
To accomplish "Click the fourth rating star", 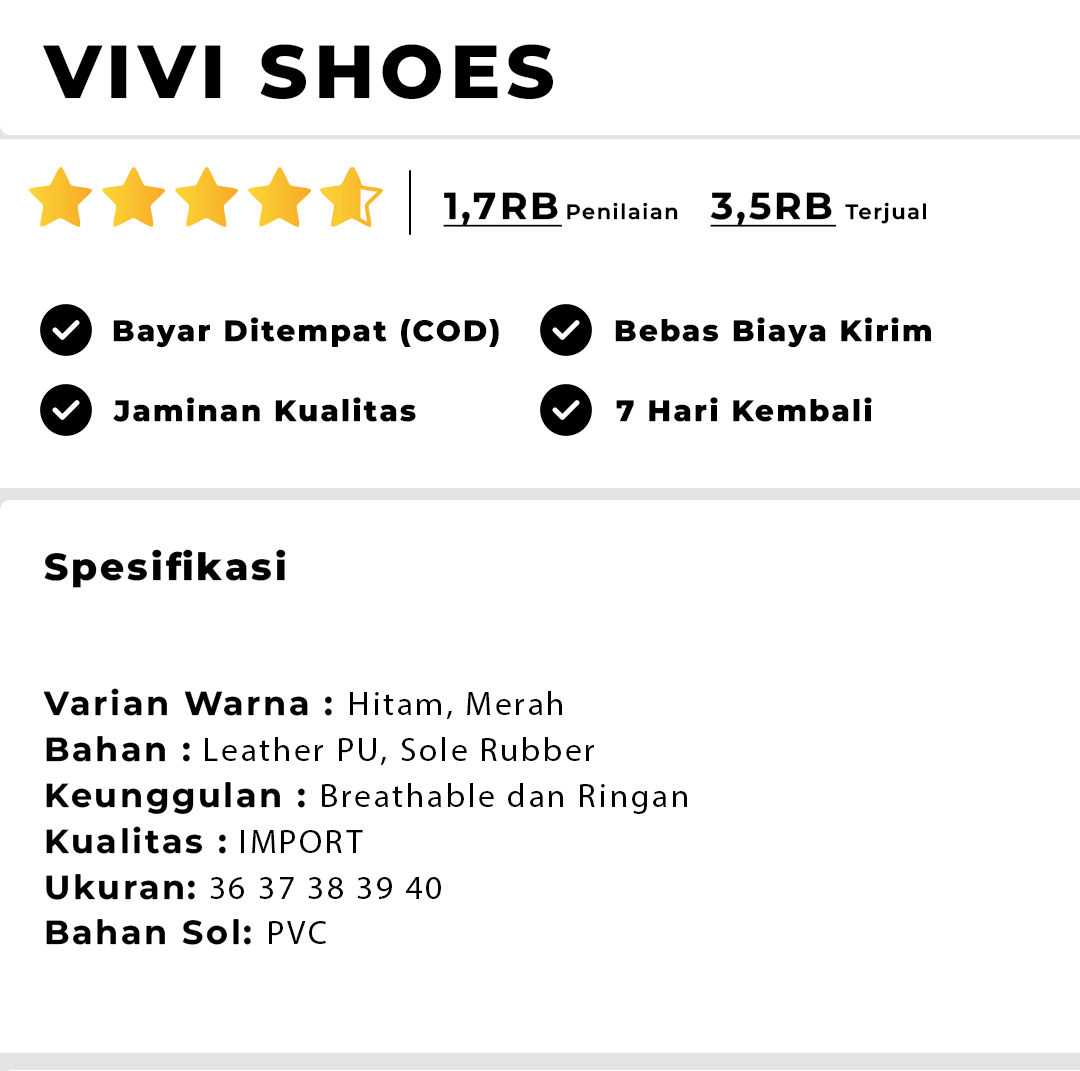I will (x=280, y=198).
